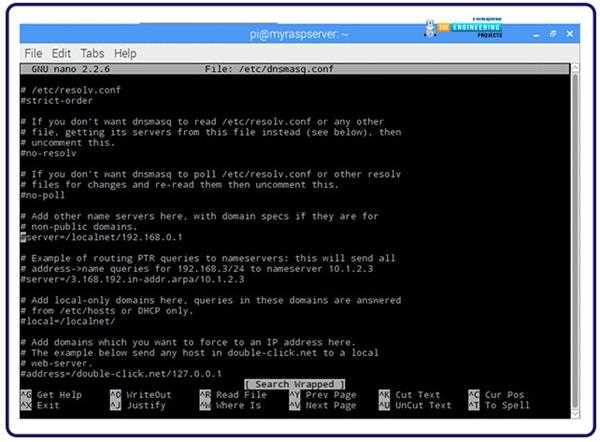Image resolution: width=600 pixels, height=442 pixels.
Task: Click the '#address=/double-click.net/127.0.0.1' line
Action: click(x=121, y=374)
